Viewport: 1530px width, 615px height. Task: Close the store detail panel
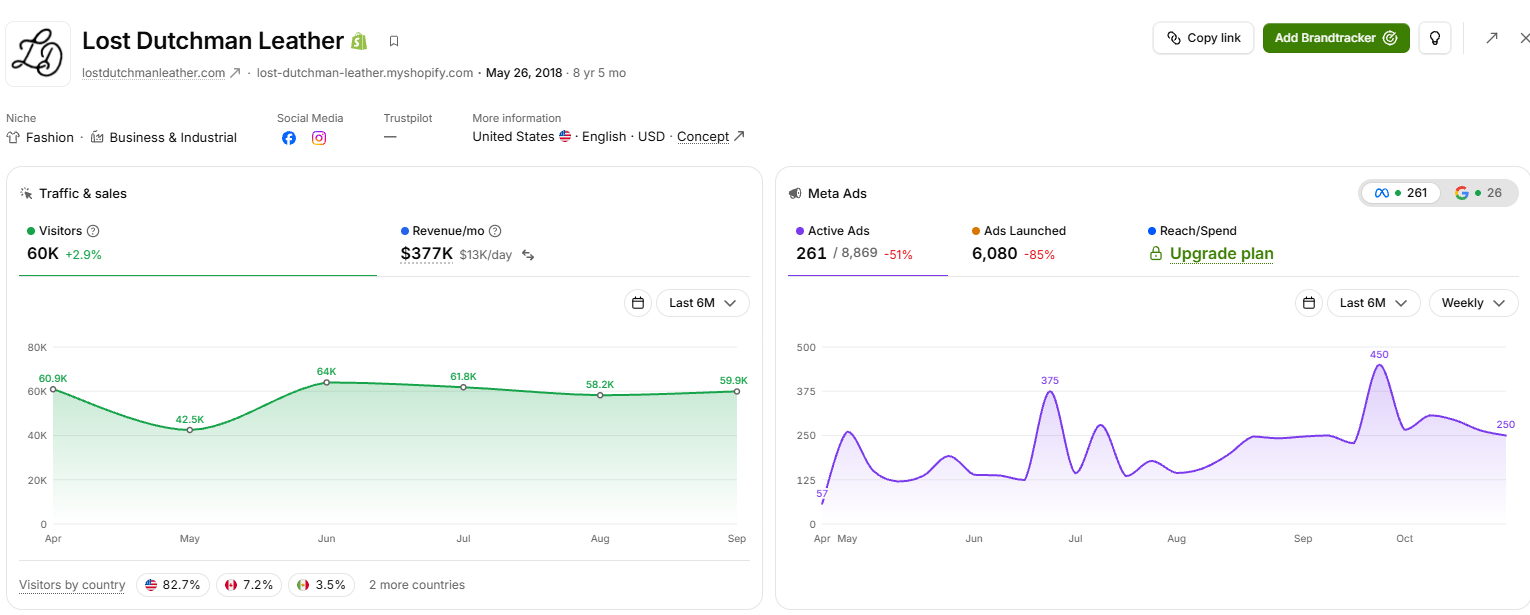click(x=1524, y=38)
